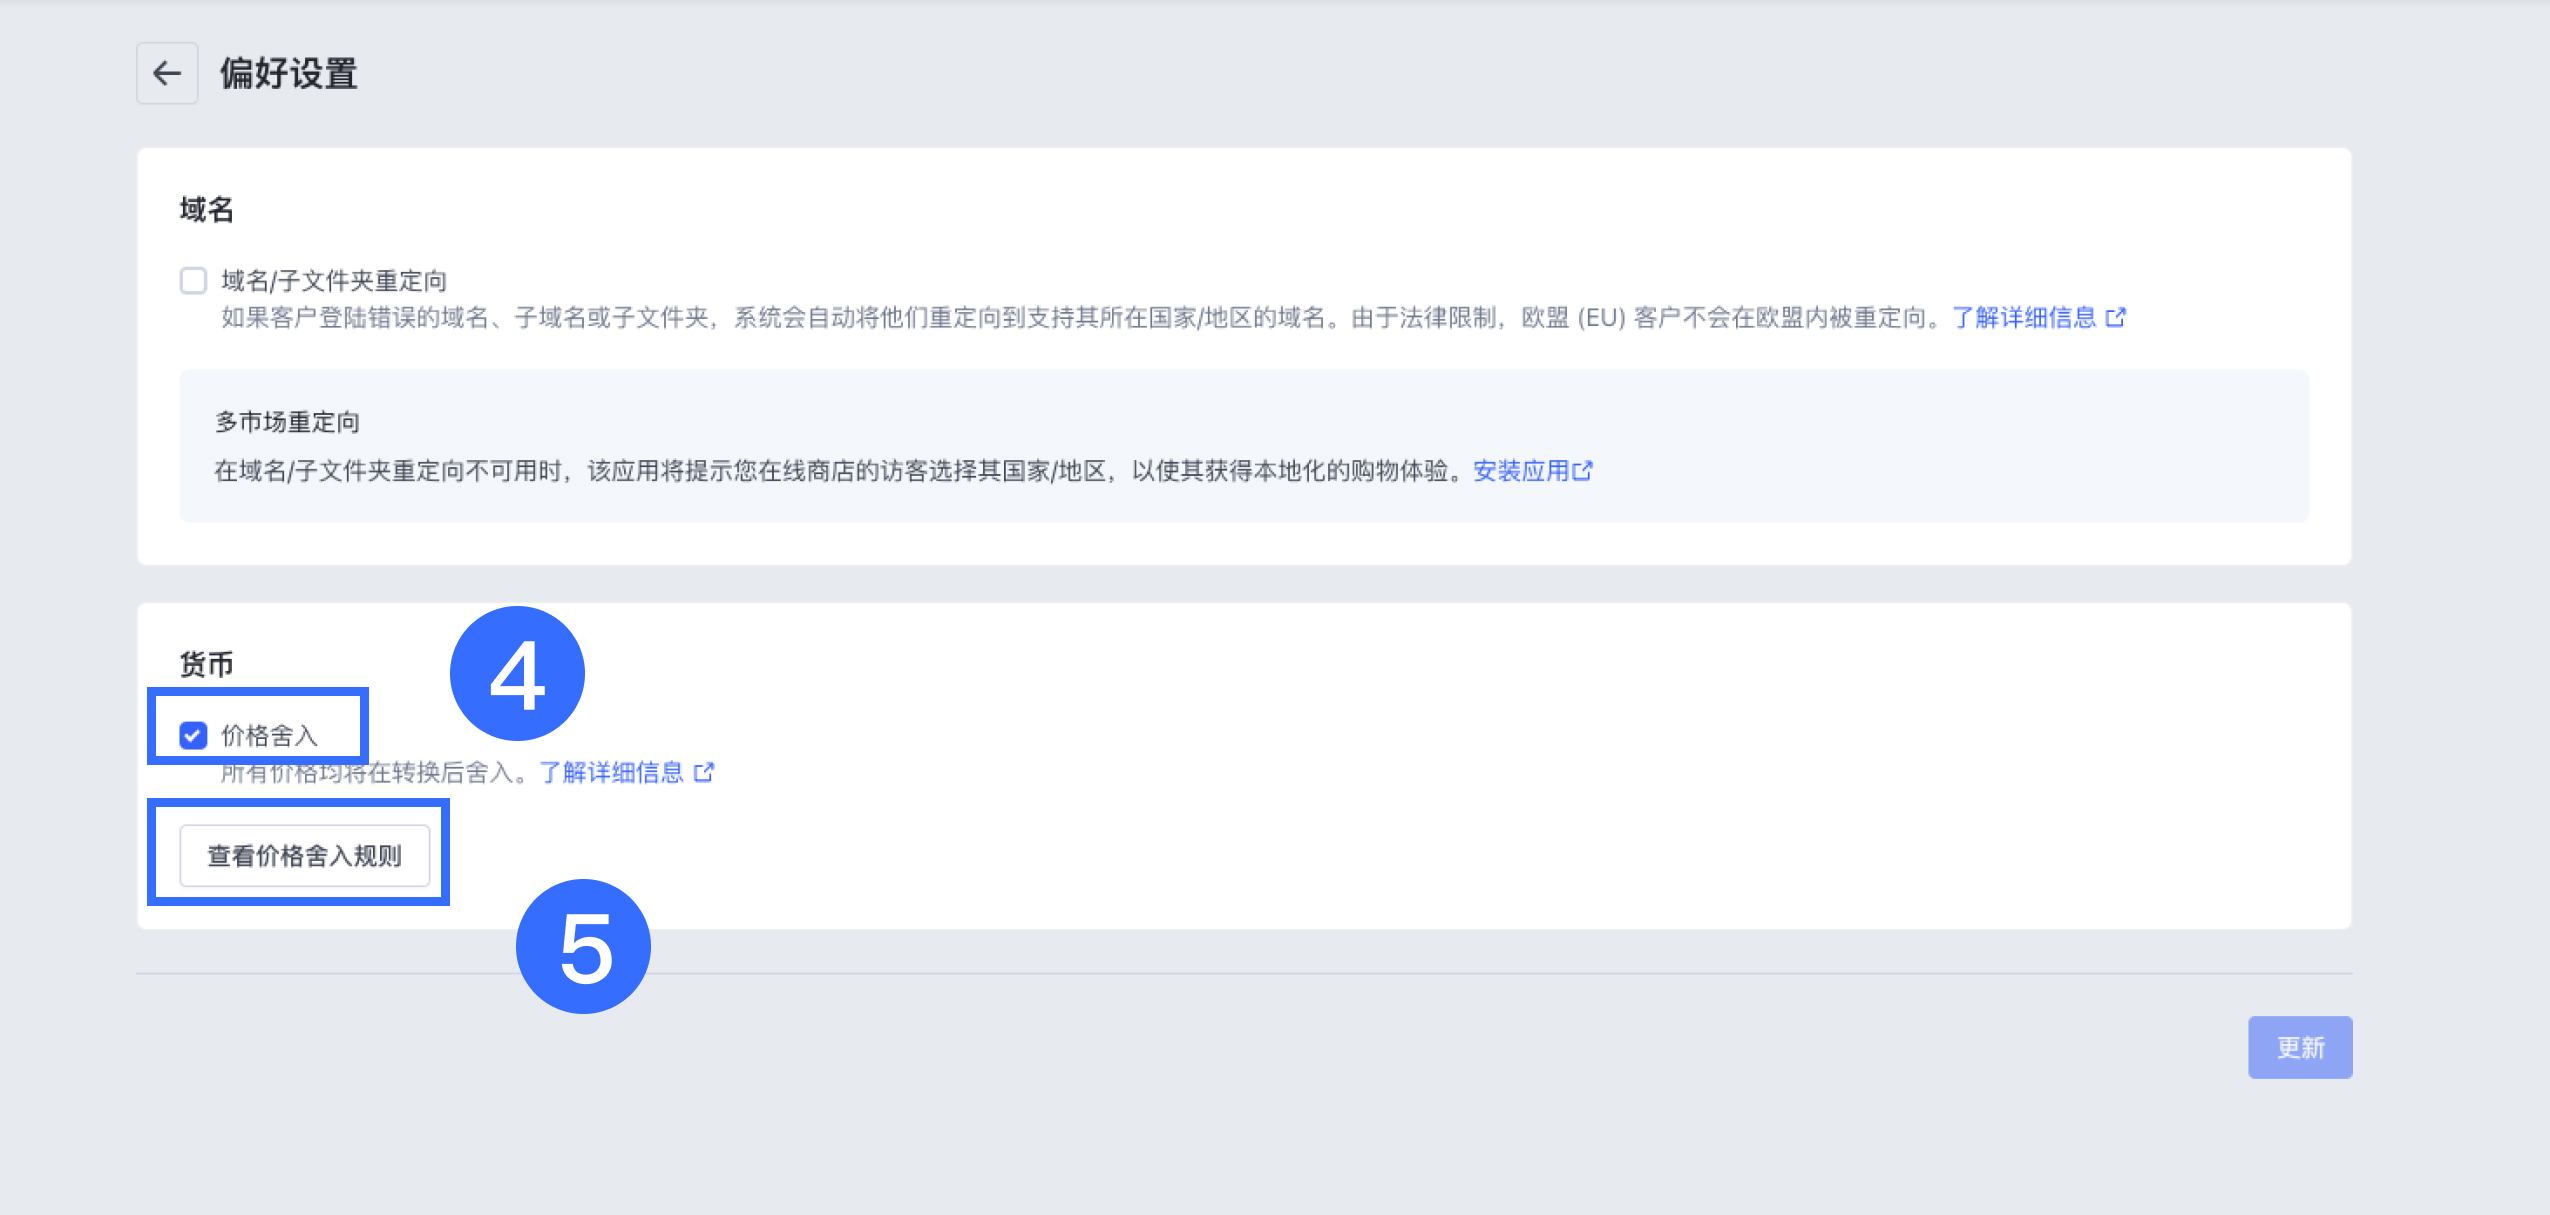
Task: Click the 偏好设置 page title
Action: (288, 73)
